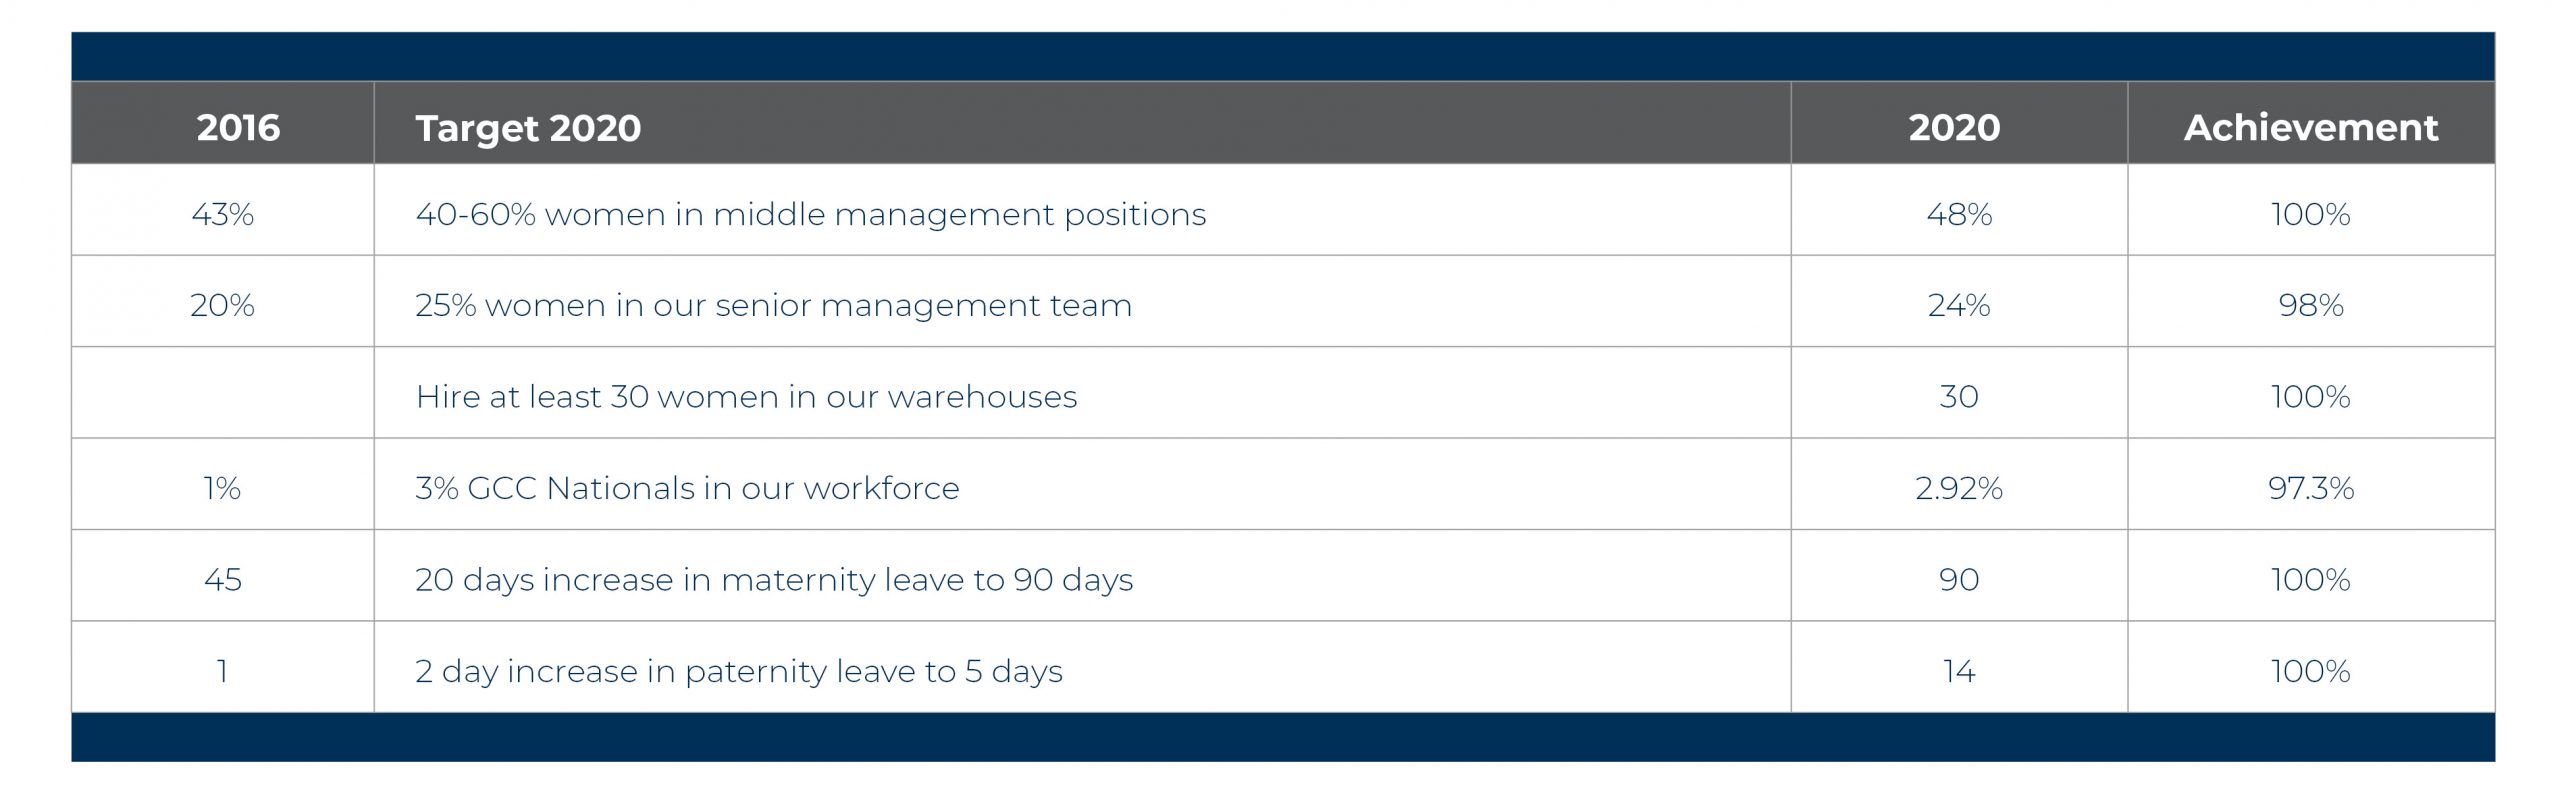Select '40-60% women in middle management positions' text
The image size is (2560, 800).
(x=810, y=214)
